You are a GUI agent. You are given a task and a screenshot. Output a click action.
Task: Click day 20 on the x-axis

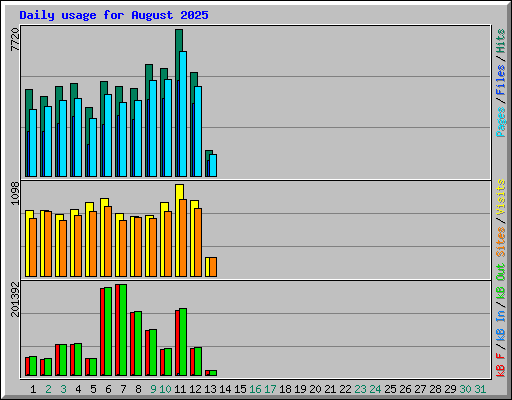(x=315, y=389)
